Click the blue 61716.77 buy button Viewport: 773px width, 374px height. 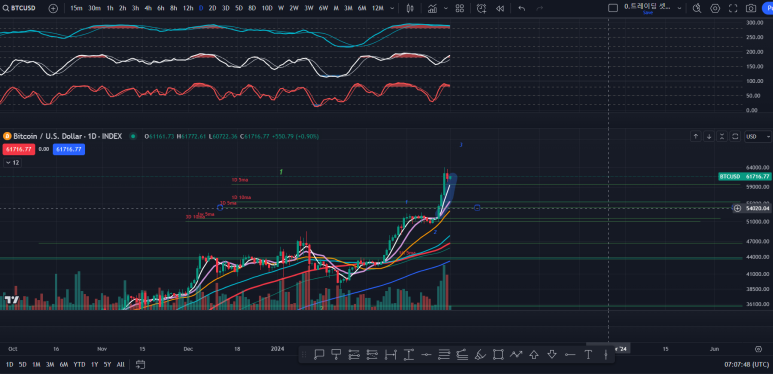click(x=69, y=149)
